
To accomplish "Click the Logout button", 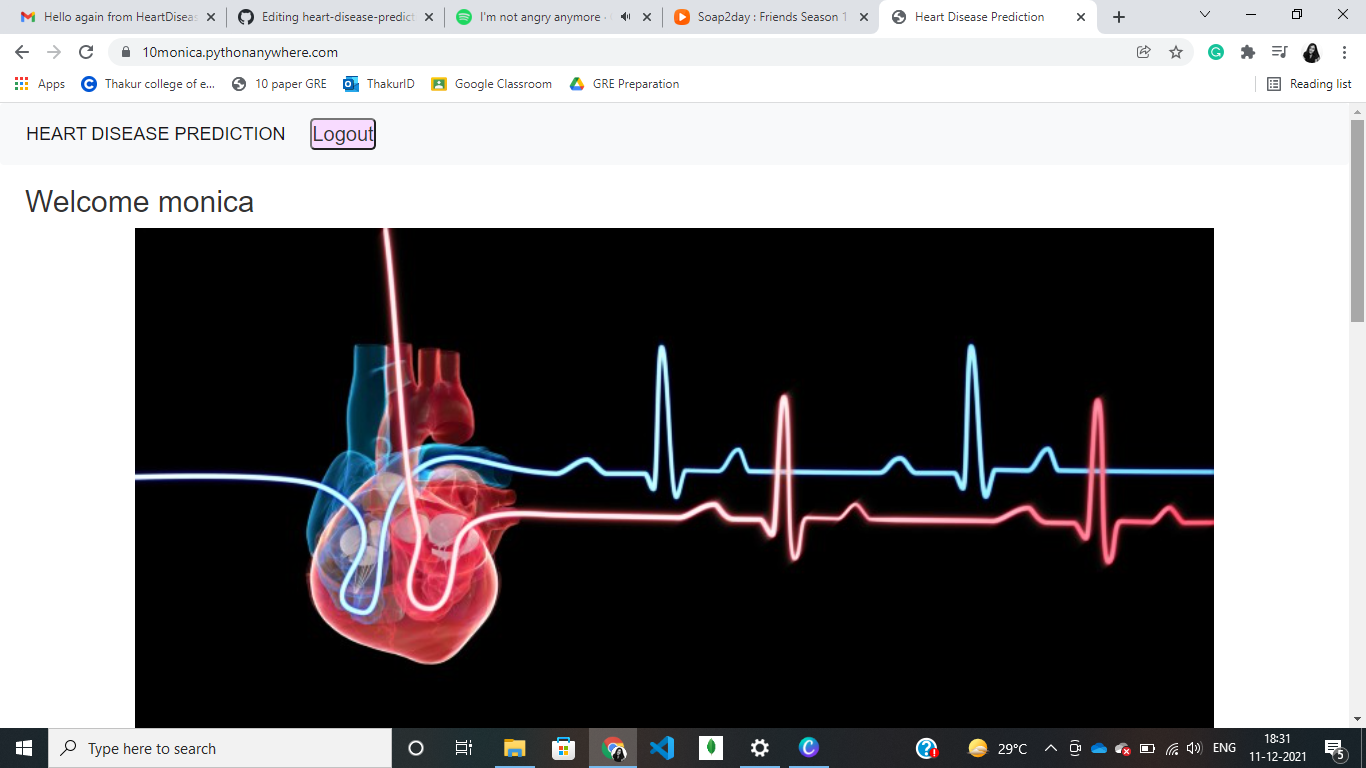I will tap(342, 133).
